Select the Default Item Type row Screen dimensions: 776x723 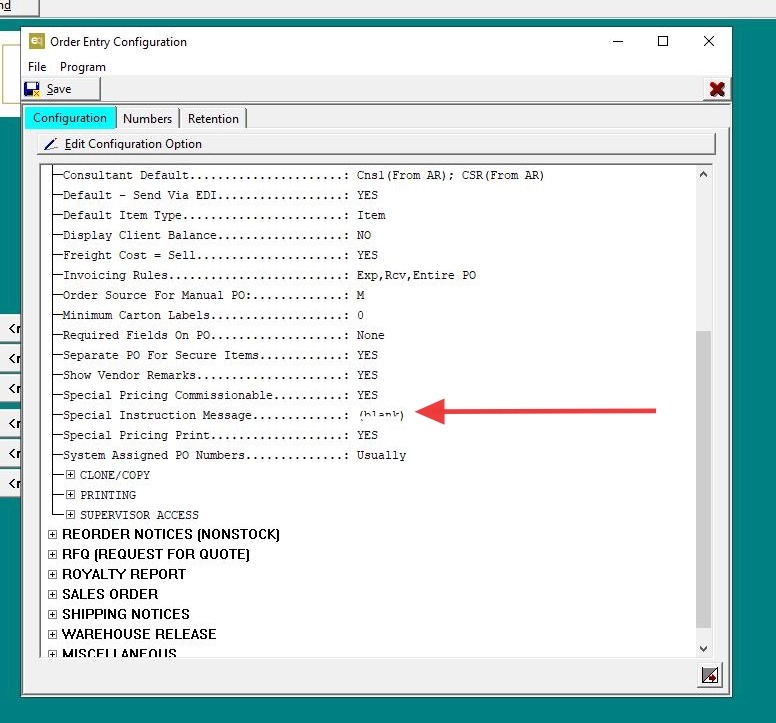pyautogui.click(x=224, y=215)
